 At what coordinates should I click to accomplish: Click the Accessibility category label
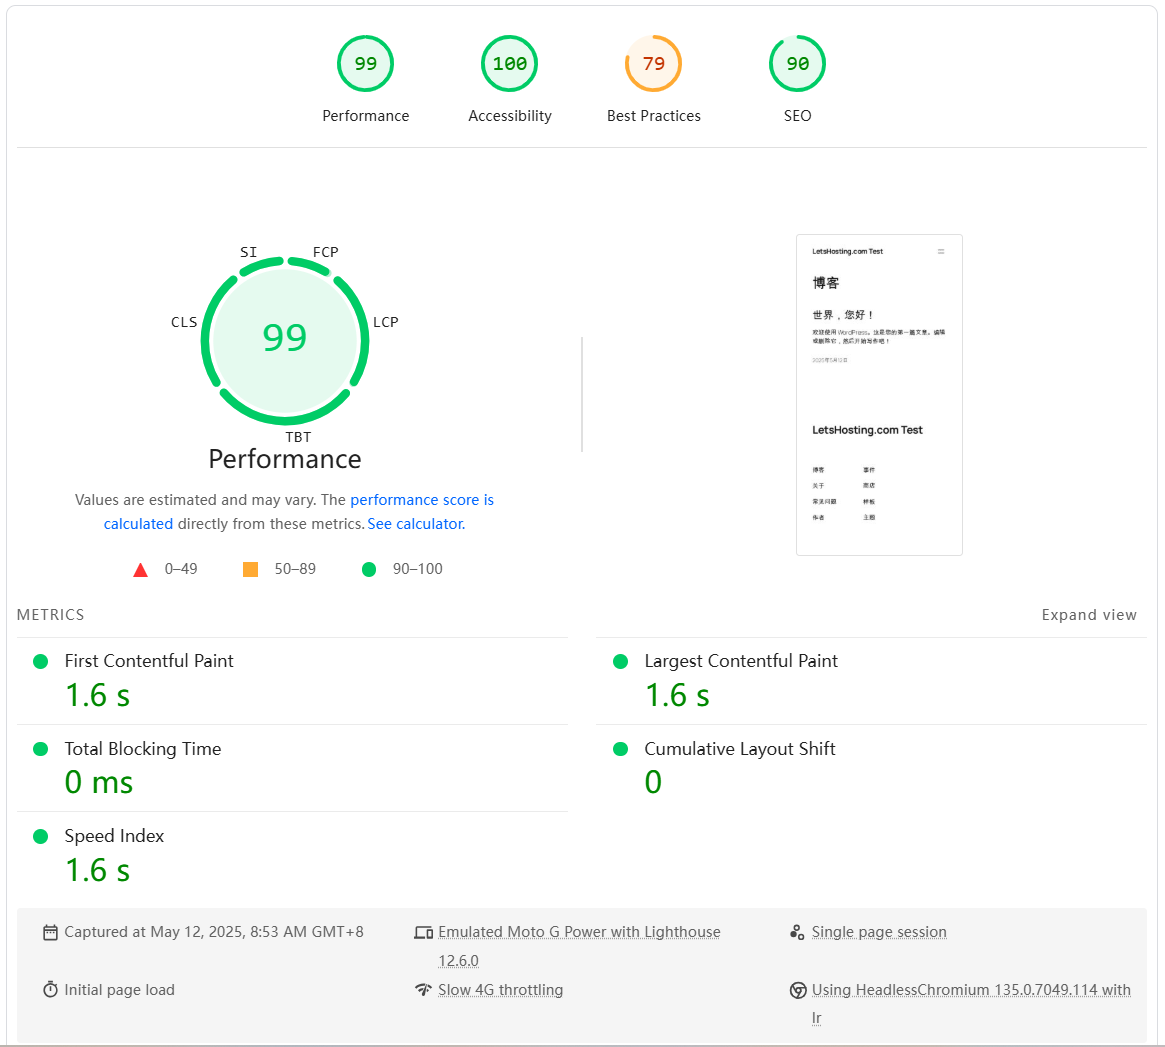[x=510, y=116]
